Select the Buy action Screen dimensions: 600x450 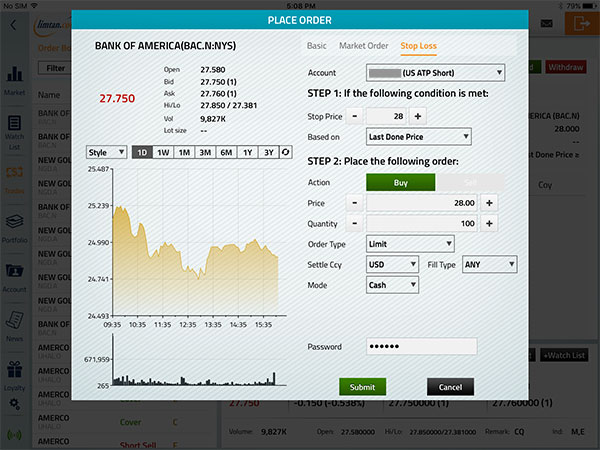click(400, 183)
